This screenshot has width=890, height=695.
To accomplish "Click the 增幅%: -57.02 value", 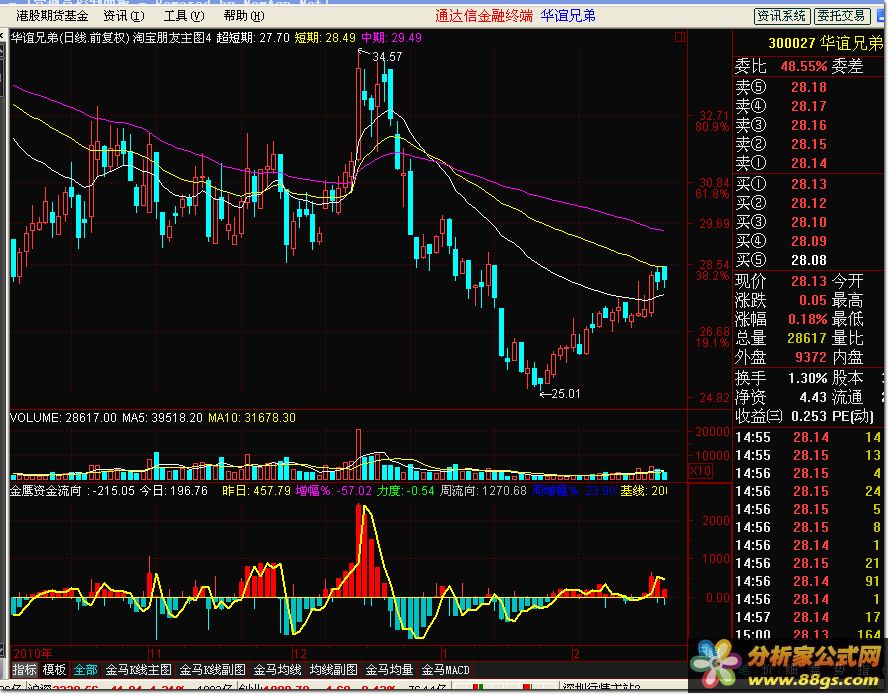I will [334, 491].
